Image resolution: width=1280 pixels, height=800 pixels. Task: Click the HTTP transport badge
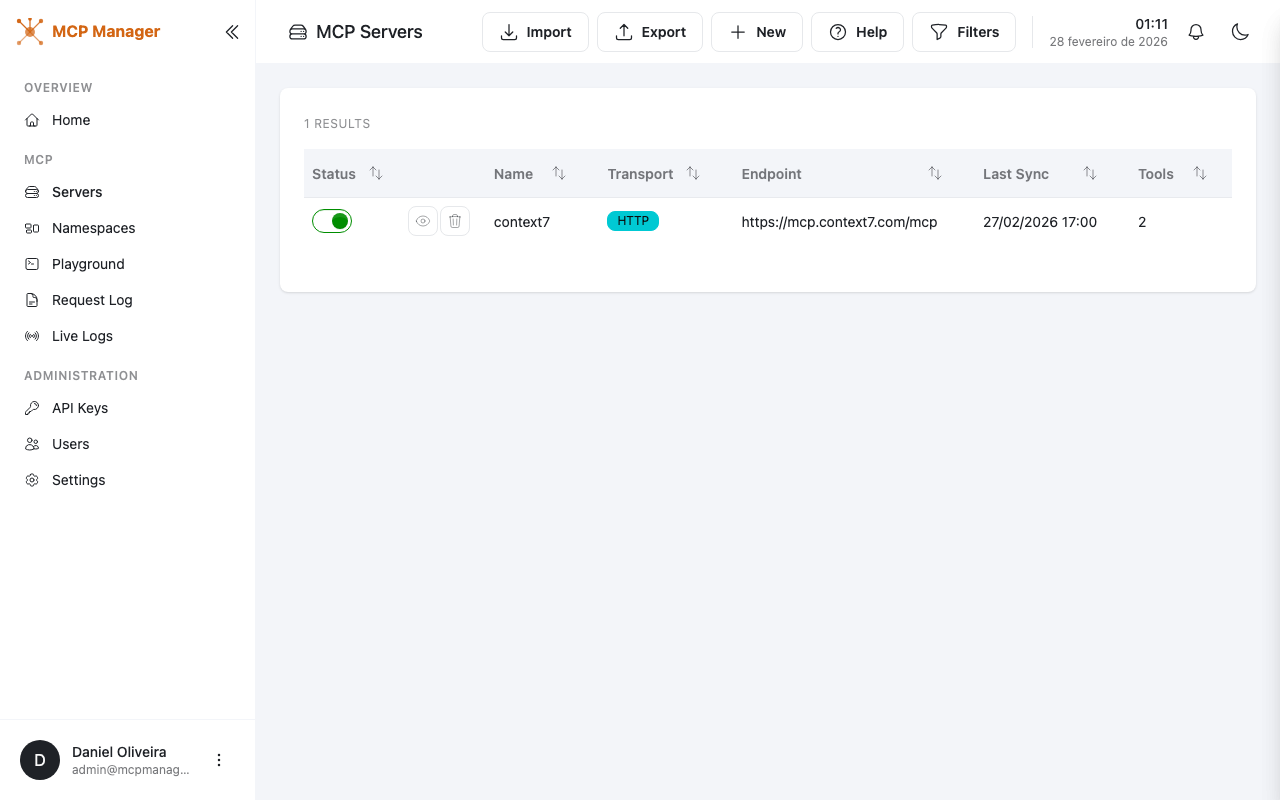(633, 221)
